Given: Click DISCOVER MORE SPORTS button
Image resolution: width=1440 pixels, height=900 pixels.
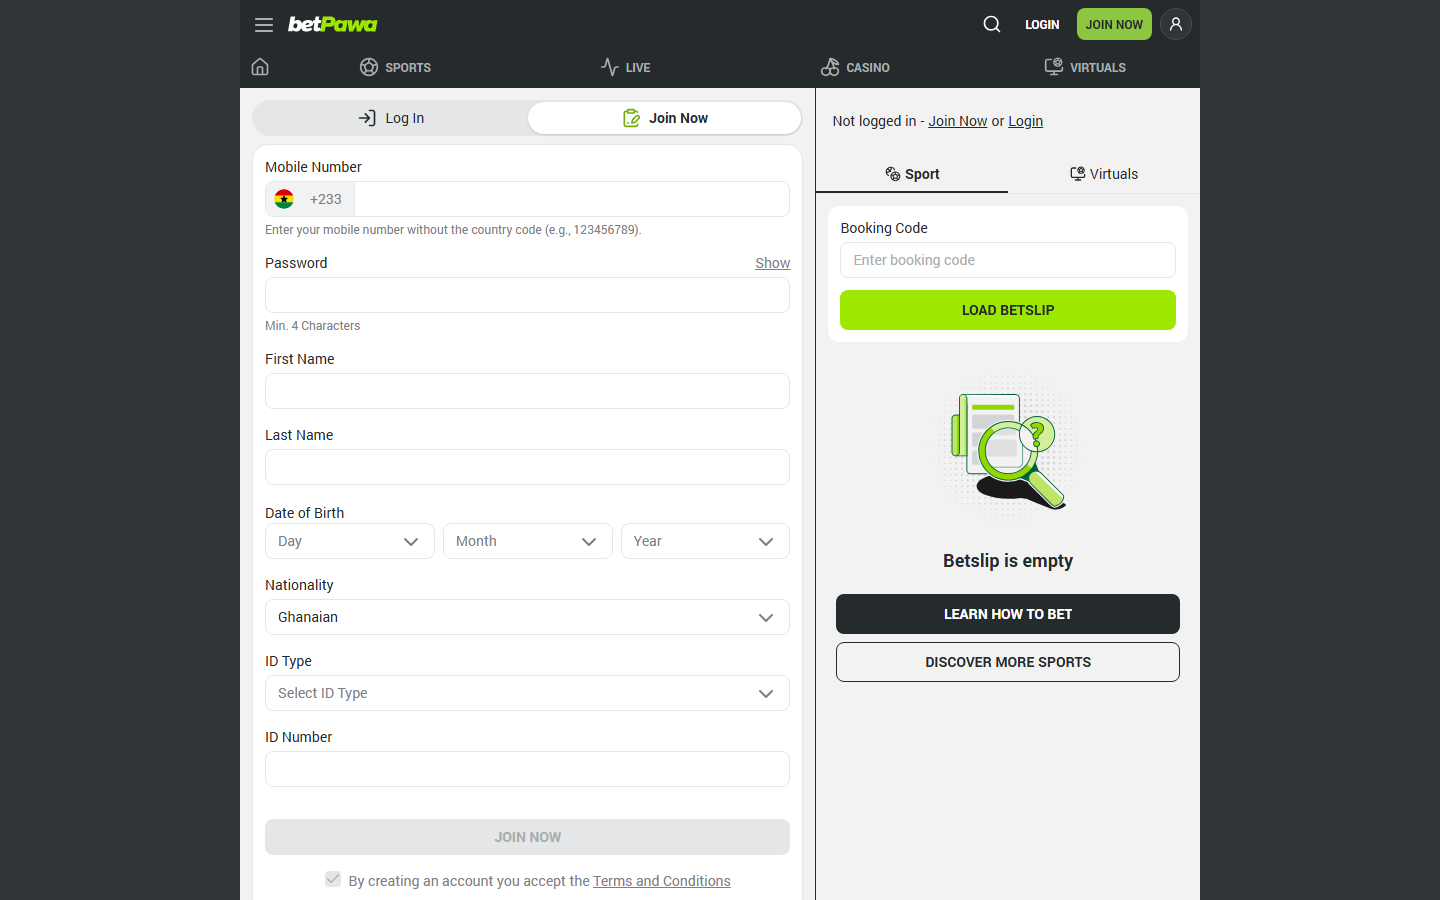Looking at the screenshot, I should click(x=1008, y=662).
